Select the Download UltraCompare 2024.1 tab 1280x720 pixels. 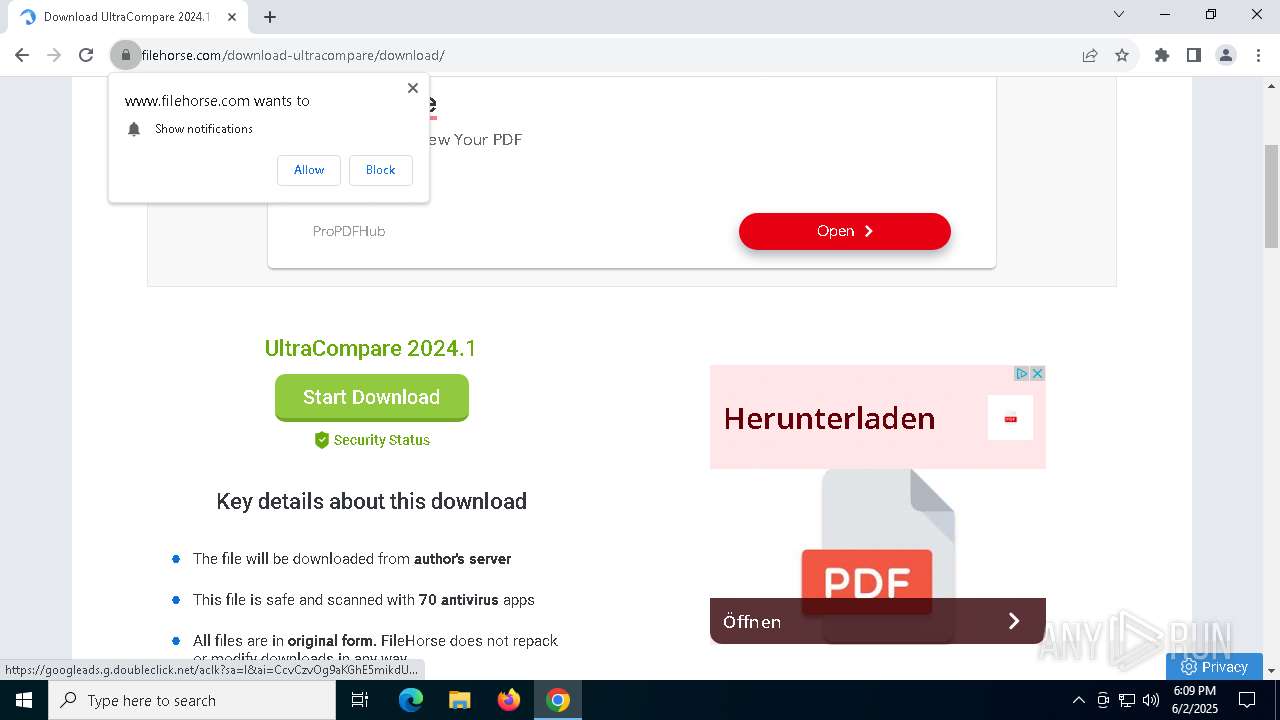point(125,17)
